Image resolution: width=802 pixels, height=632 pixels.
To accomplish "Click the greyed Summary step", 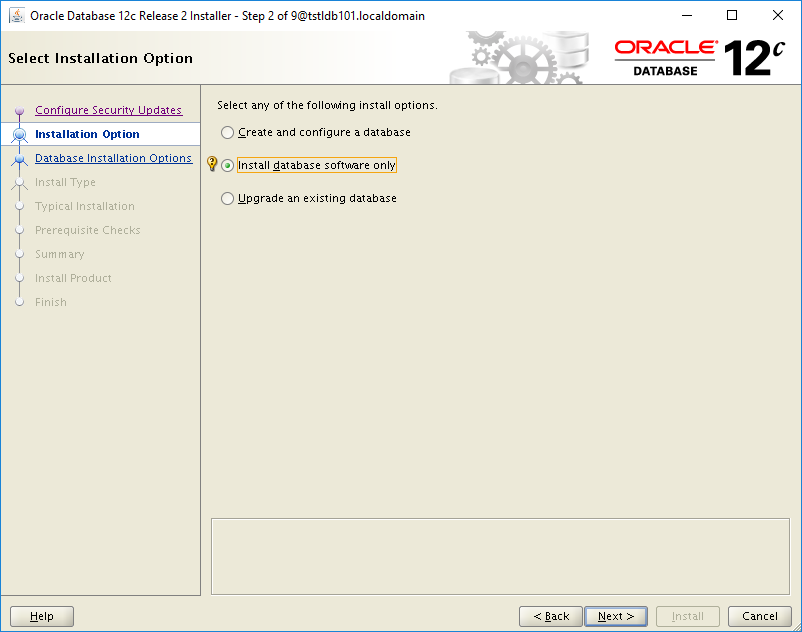I will 60,255.
